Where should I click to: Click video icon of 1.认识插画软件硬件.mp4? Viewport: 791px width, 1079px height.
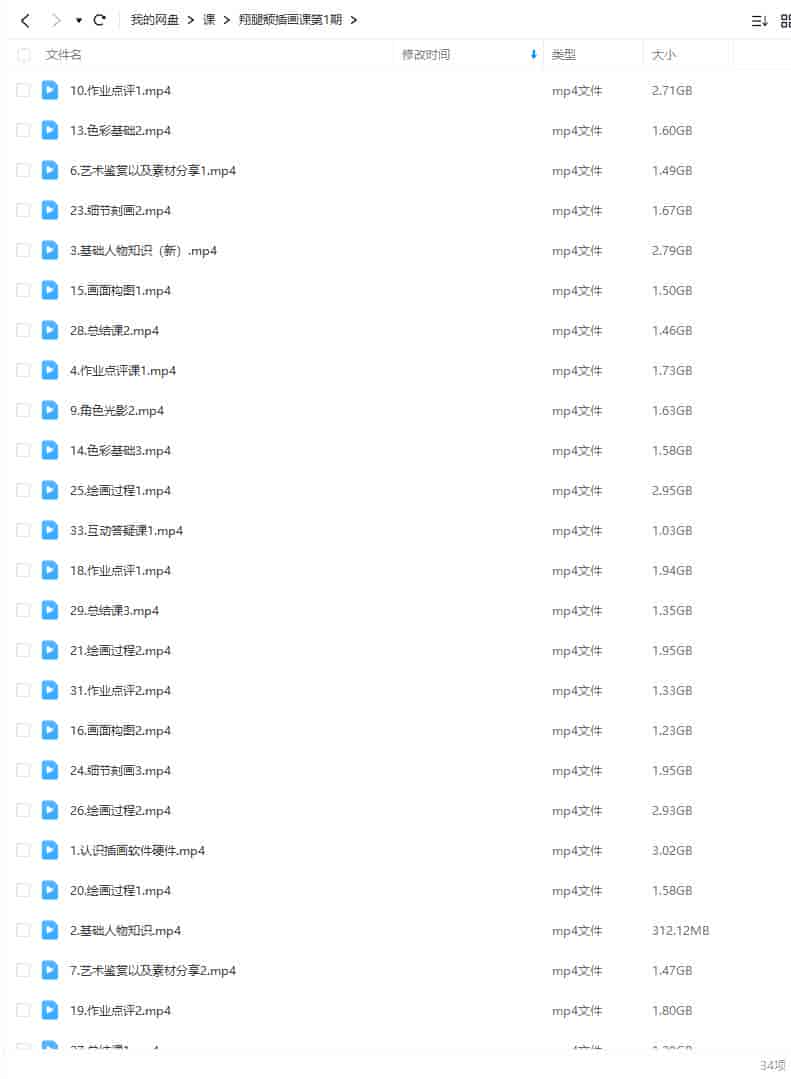(x=50, y=850)
